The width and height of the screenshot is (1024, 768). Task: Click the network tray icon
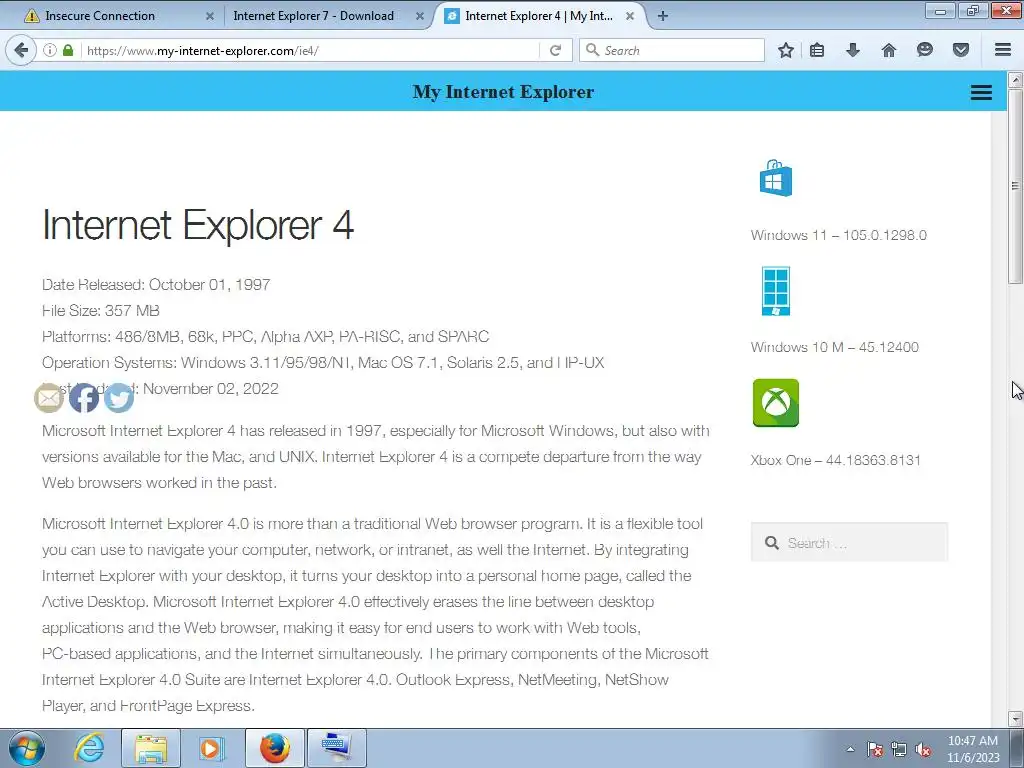[899, 750]
